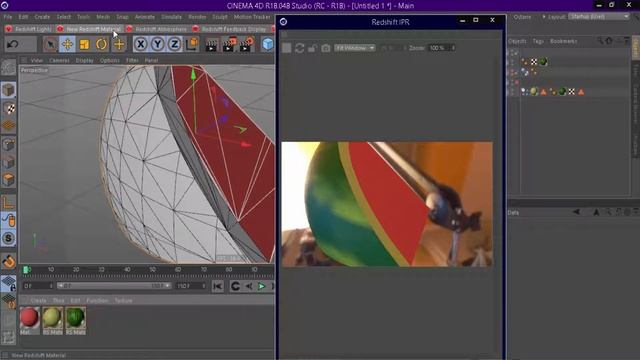Activate the Move tool
The image size is (640, 360).
click(x=67, y=44)
